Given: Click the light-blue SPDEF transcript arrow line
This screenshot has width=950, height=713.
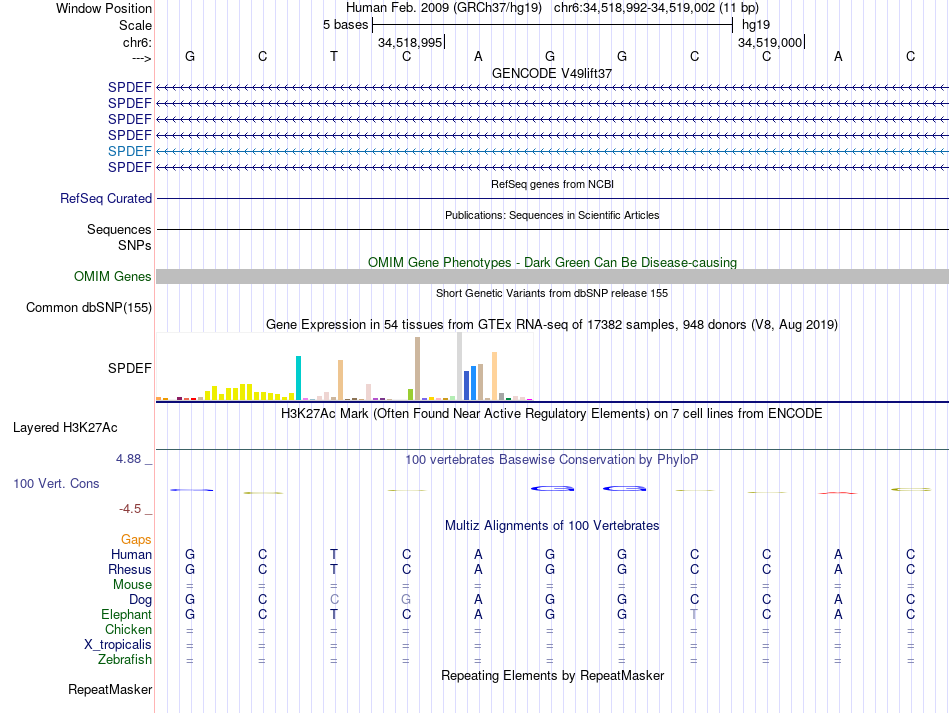Looking at the screenshot, I should point(552,151).
